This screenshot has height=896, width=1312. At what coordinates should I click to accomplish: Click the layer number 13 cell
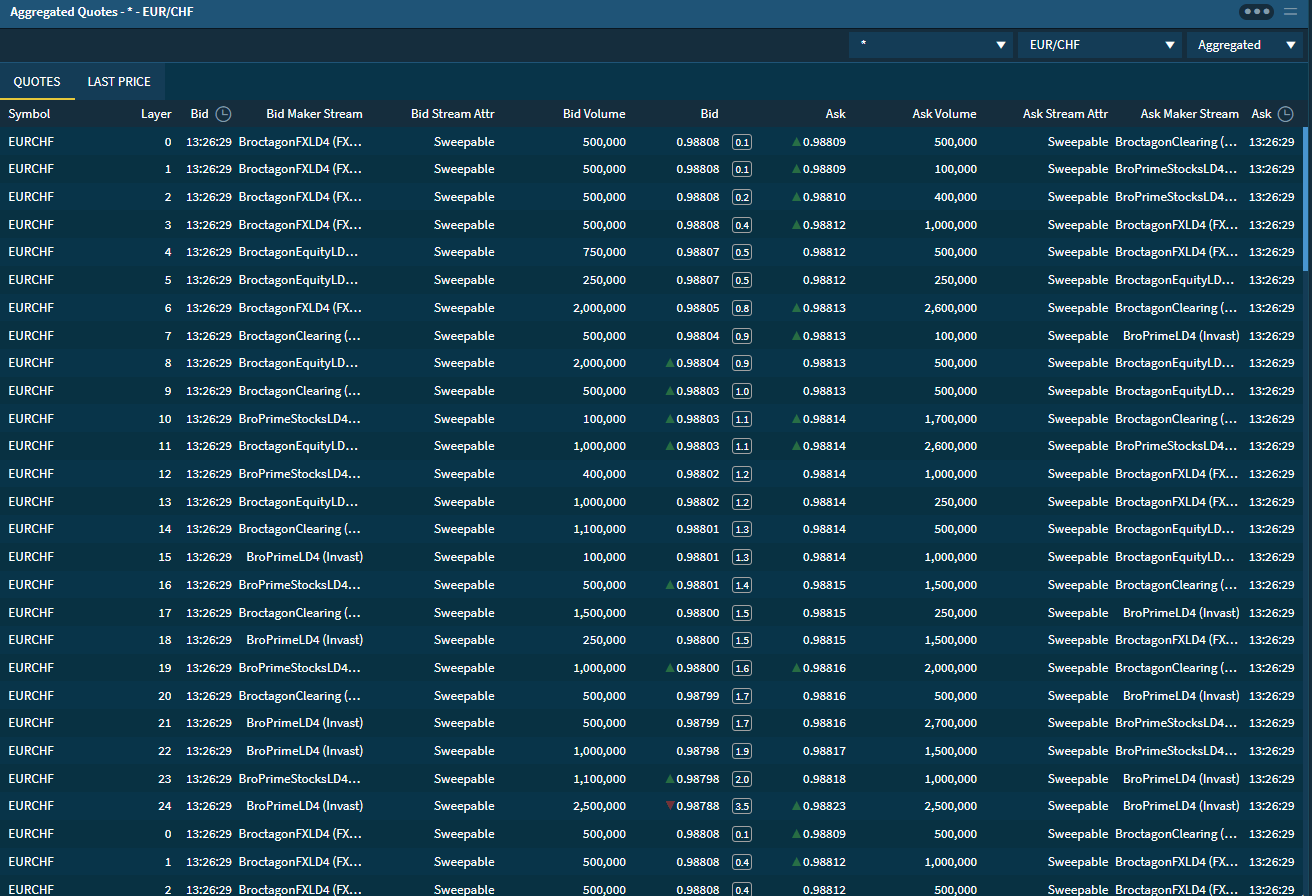(x=165, y=502)
